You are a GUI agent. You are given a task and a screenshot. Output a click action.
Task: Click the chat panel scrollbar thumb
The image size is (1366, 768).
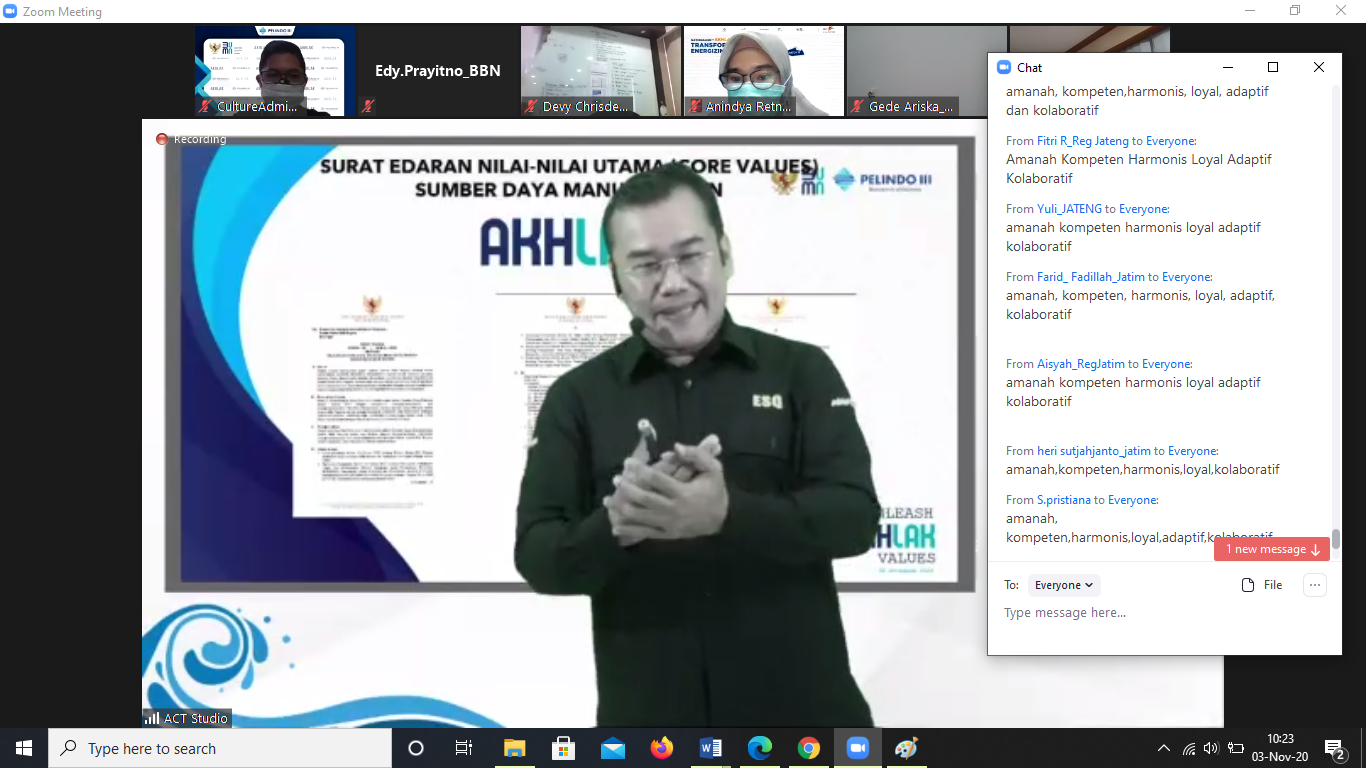click(x=1335, y=539)
